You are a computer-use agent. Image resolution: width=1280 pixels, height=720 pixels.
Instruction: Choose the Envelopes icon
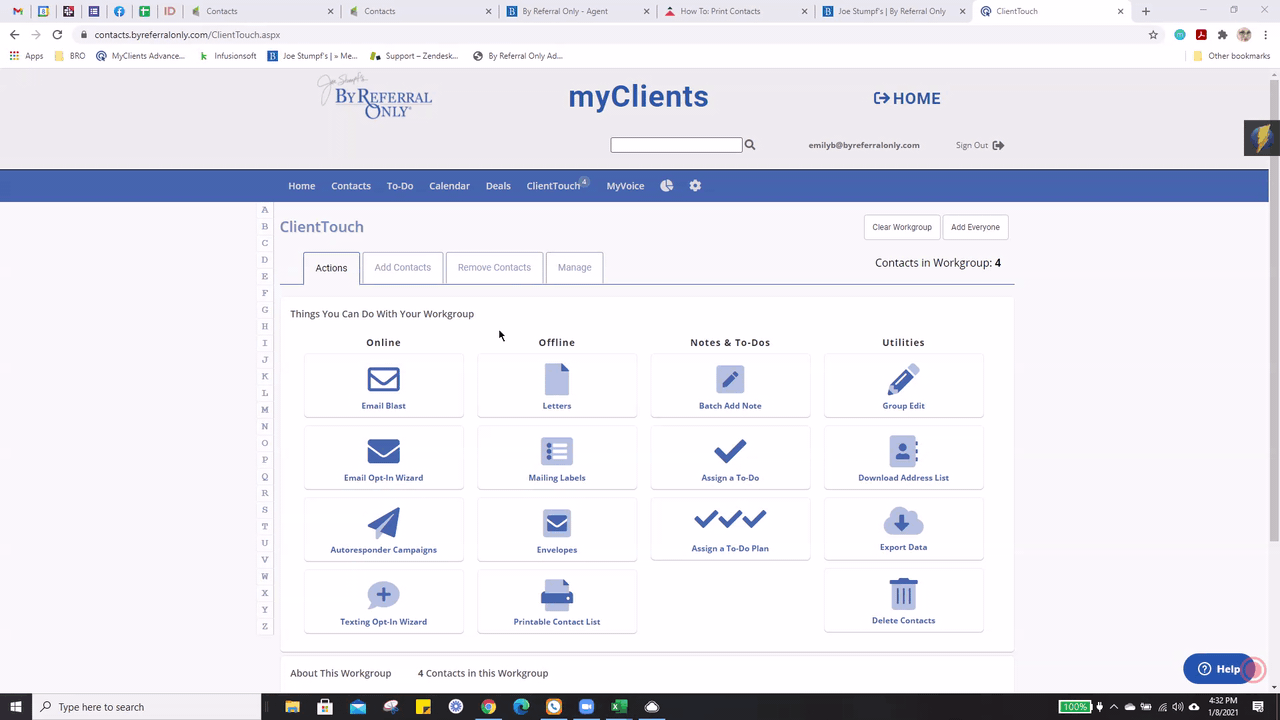(557, 523)
